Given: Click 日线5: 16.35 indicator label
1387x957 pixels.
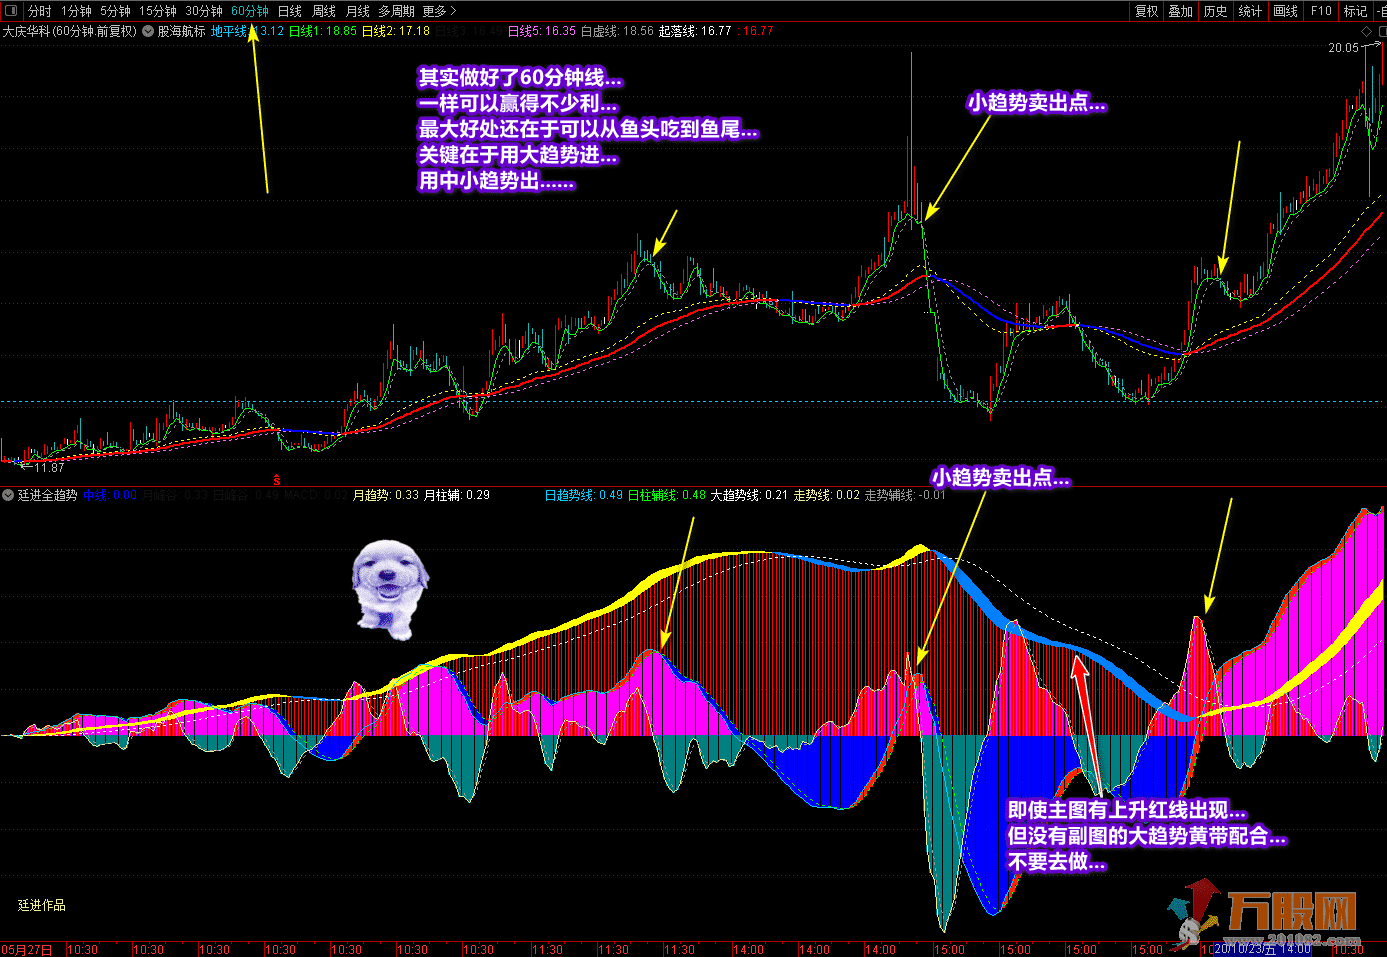Looking at the screenshot, I should click(542, 31).
